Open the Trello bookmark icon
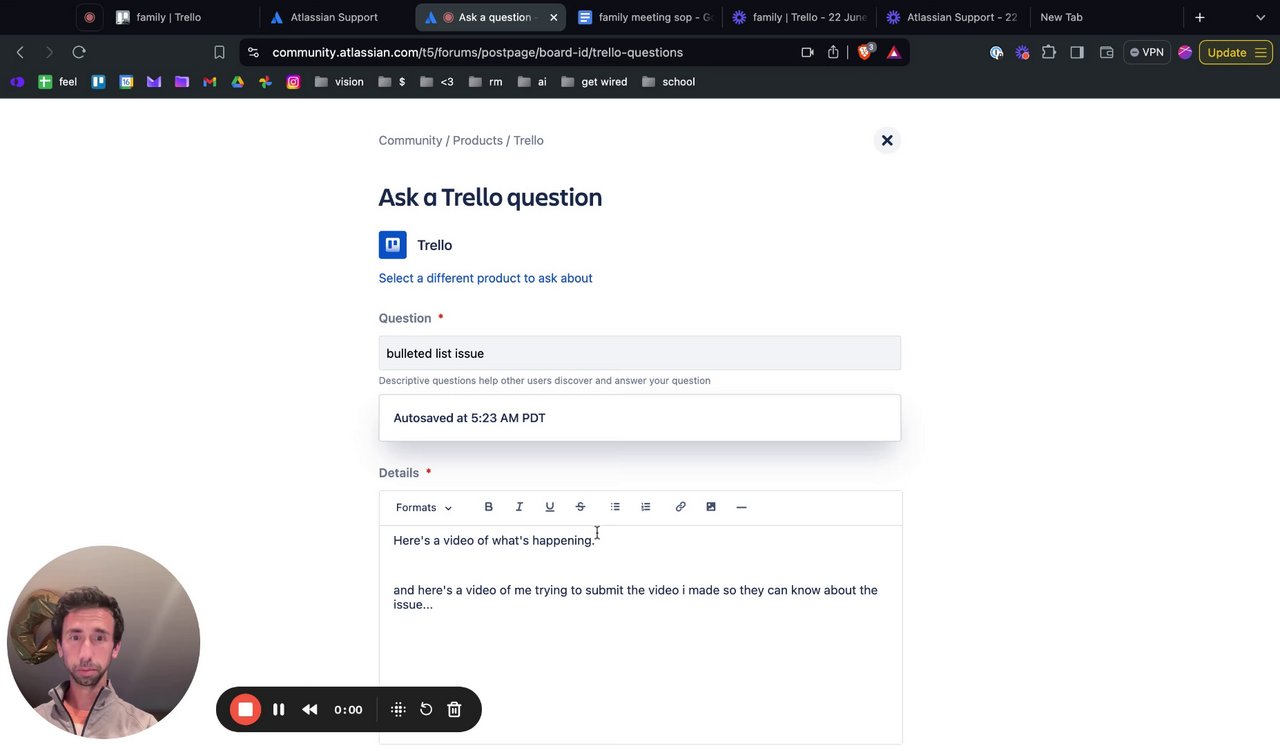This screenshot has height=746, width=1280. (x=98, y=82)
